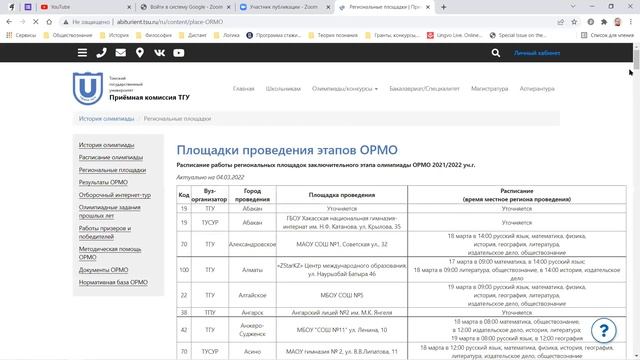The image size is (640, 360).
Task: Open a new browser tab with plus button
Action: [443, 7]
